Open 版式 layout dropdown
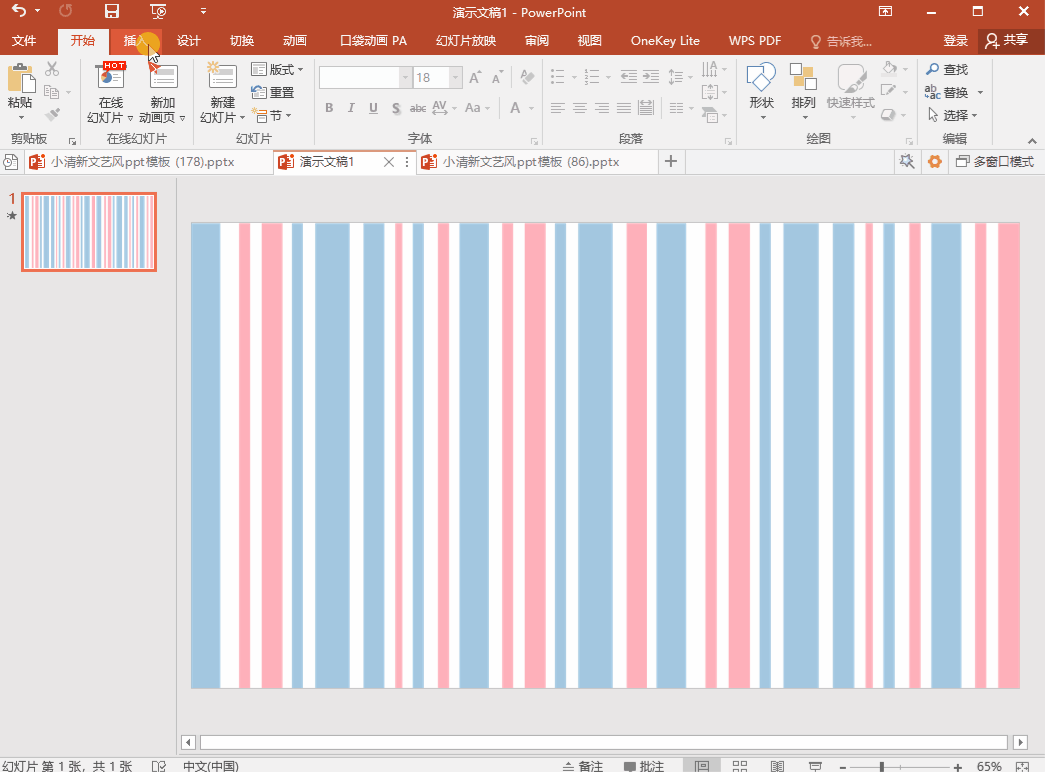Image resolution: width=1045 pixels, height=772 pixels. click(x=277, y=69)
